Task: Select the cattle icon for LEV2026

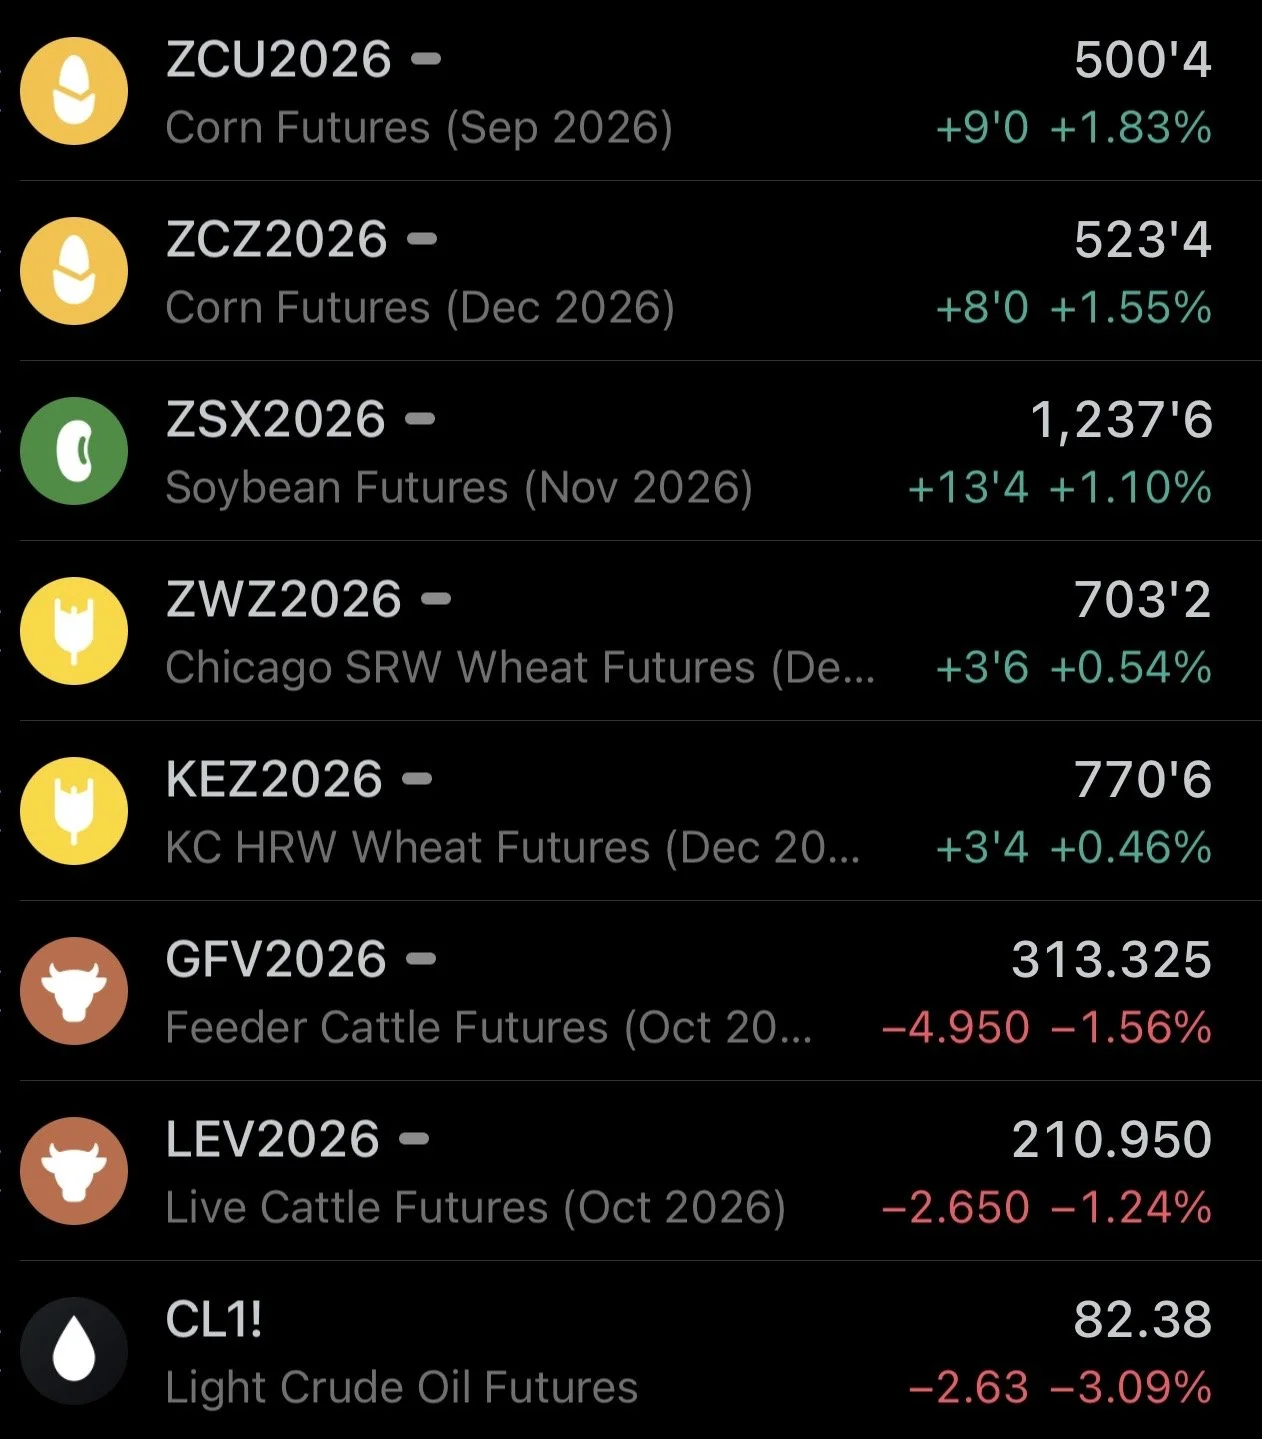Action: (74, 1171)
